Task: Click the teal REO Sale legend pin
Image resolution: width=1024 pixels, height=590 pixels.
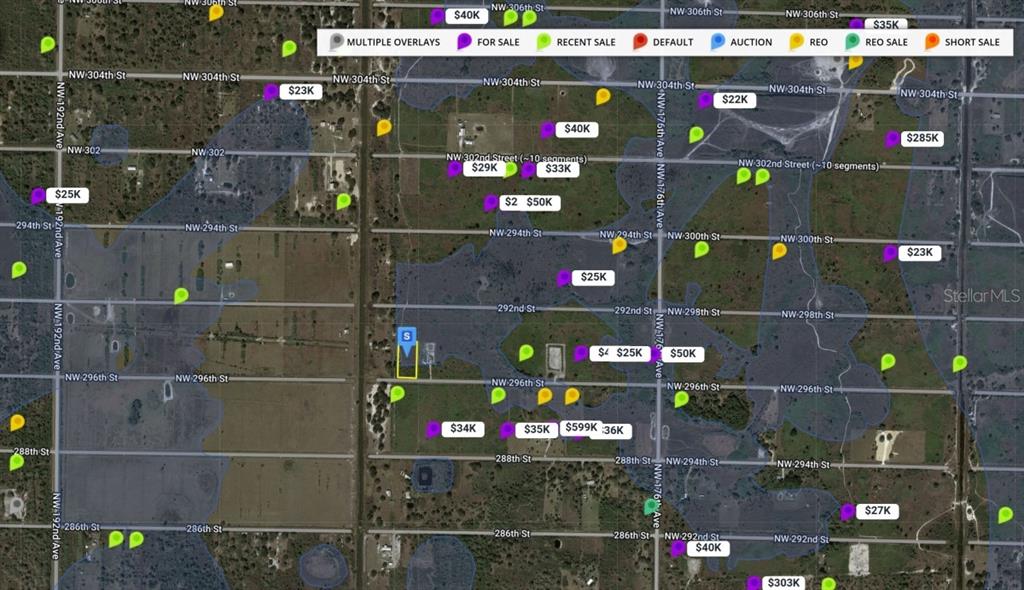Action: 851,42
